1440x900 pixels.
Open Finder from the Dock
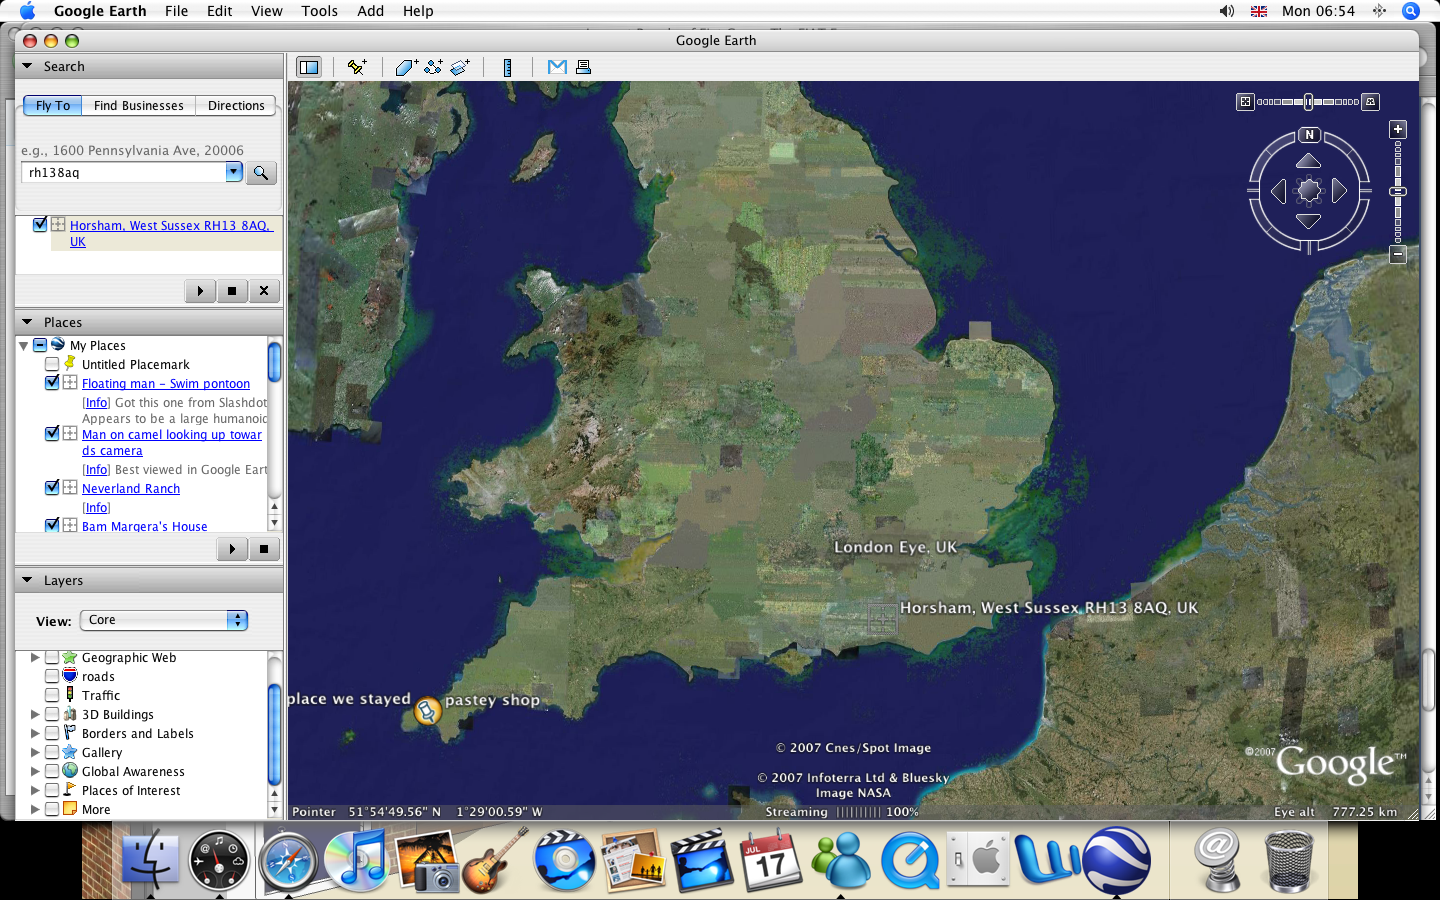coord(151,861)
